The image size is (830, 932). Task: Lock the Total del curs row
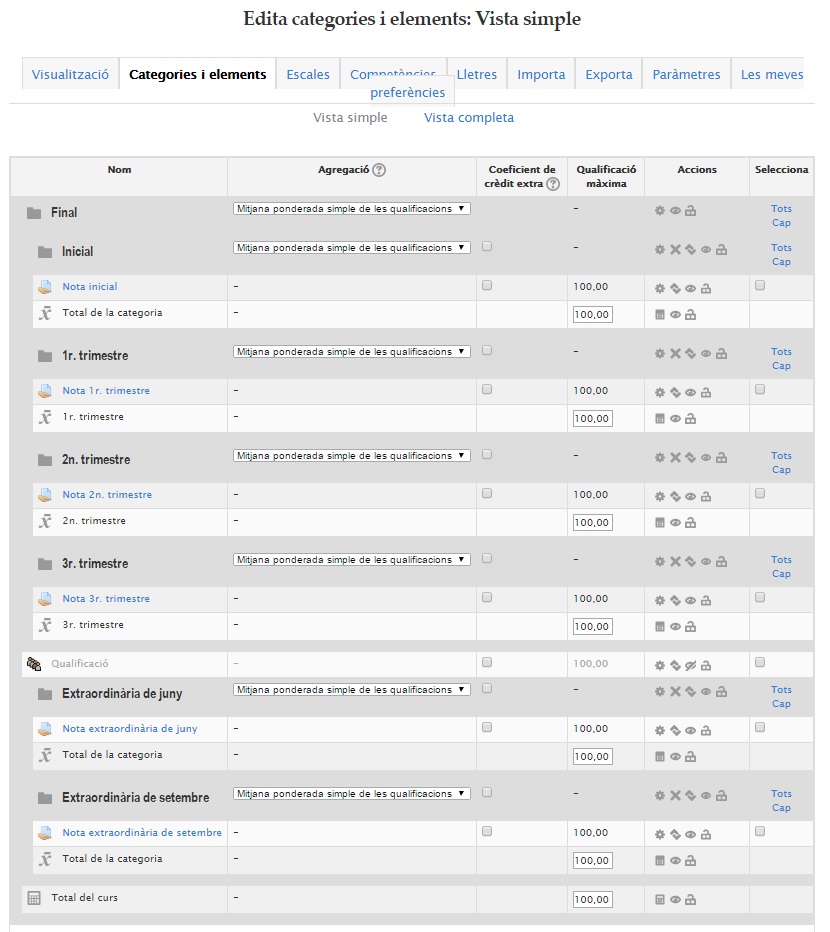[x=690, y=900]
